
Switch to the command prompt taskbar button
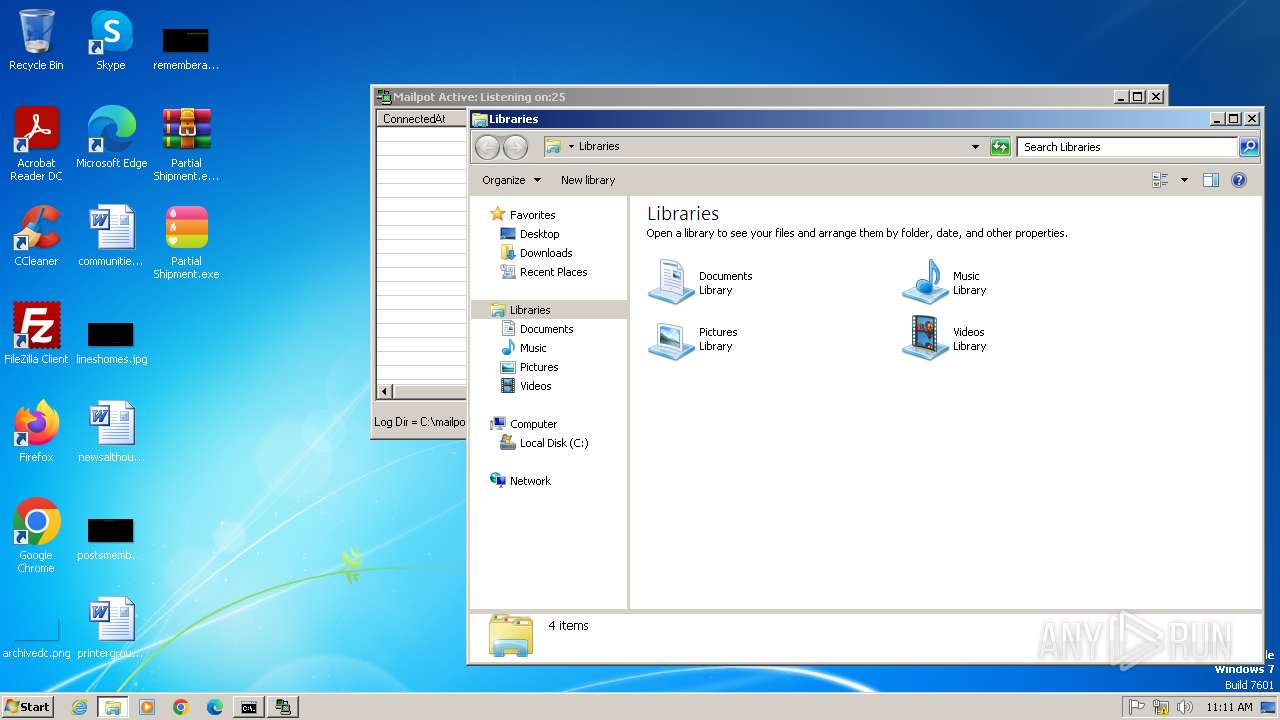pyautogui.click(x=248, y=707)
